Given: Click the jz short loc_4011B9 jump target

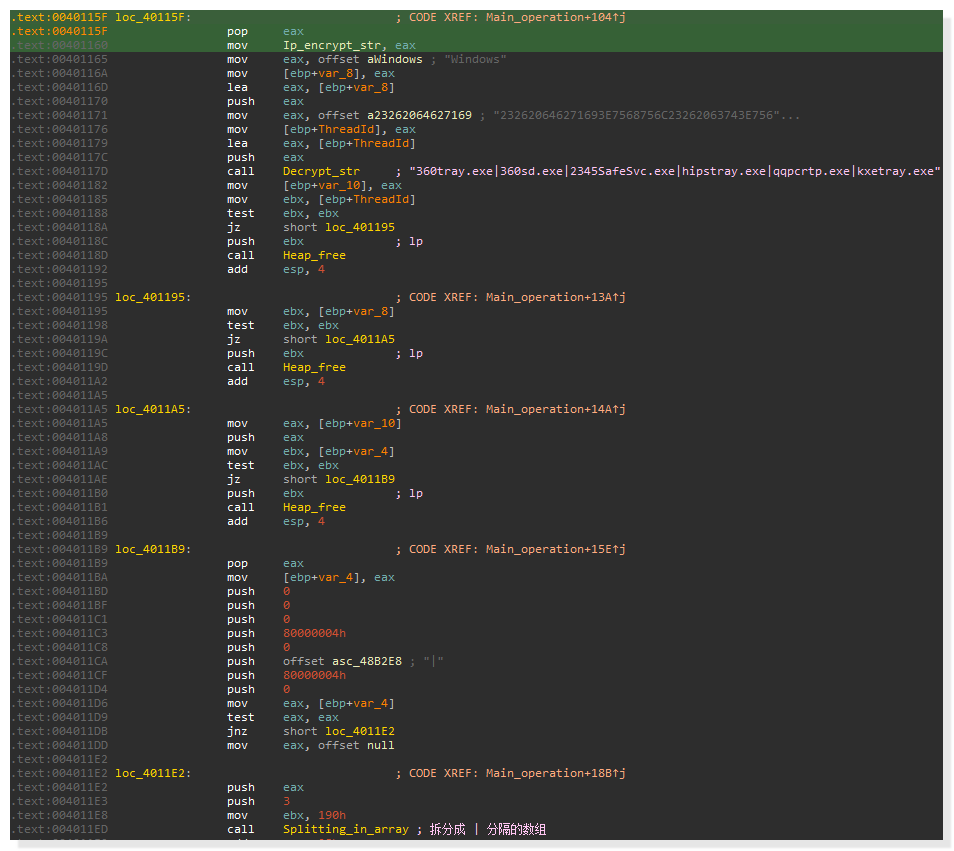Looking at the screenshot, I should [360, 479].
